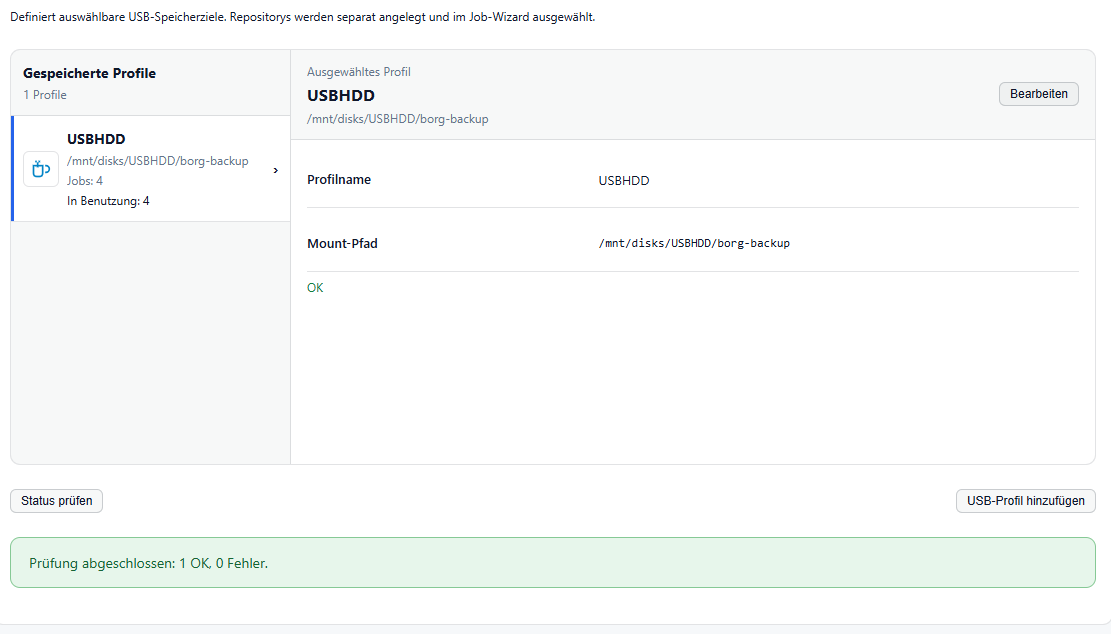Add a new profile via USB-Profil hinzufügen
The height and width of the screenshot is (634, 1111).
coord(1025,501)
